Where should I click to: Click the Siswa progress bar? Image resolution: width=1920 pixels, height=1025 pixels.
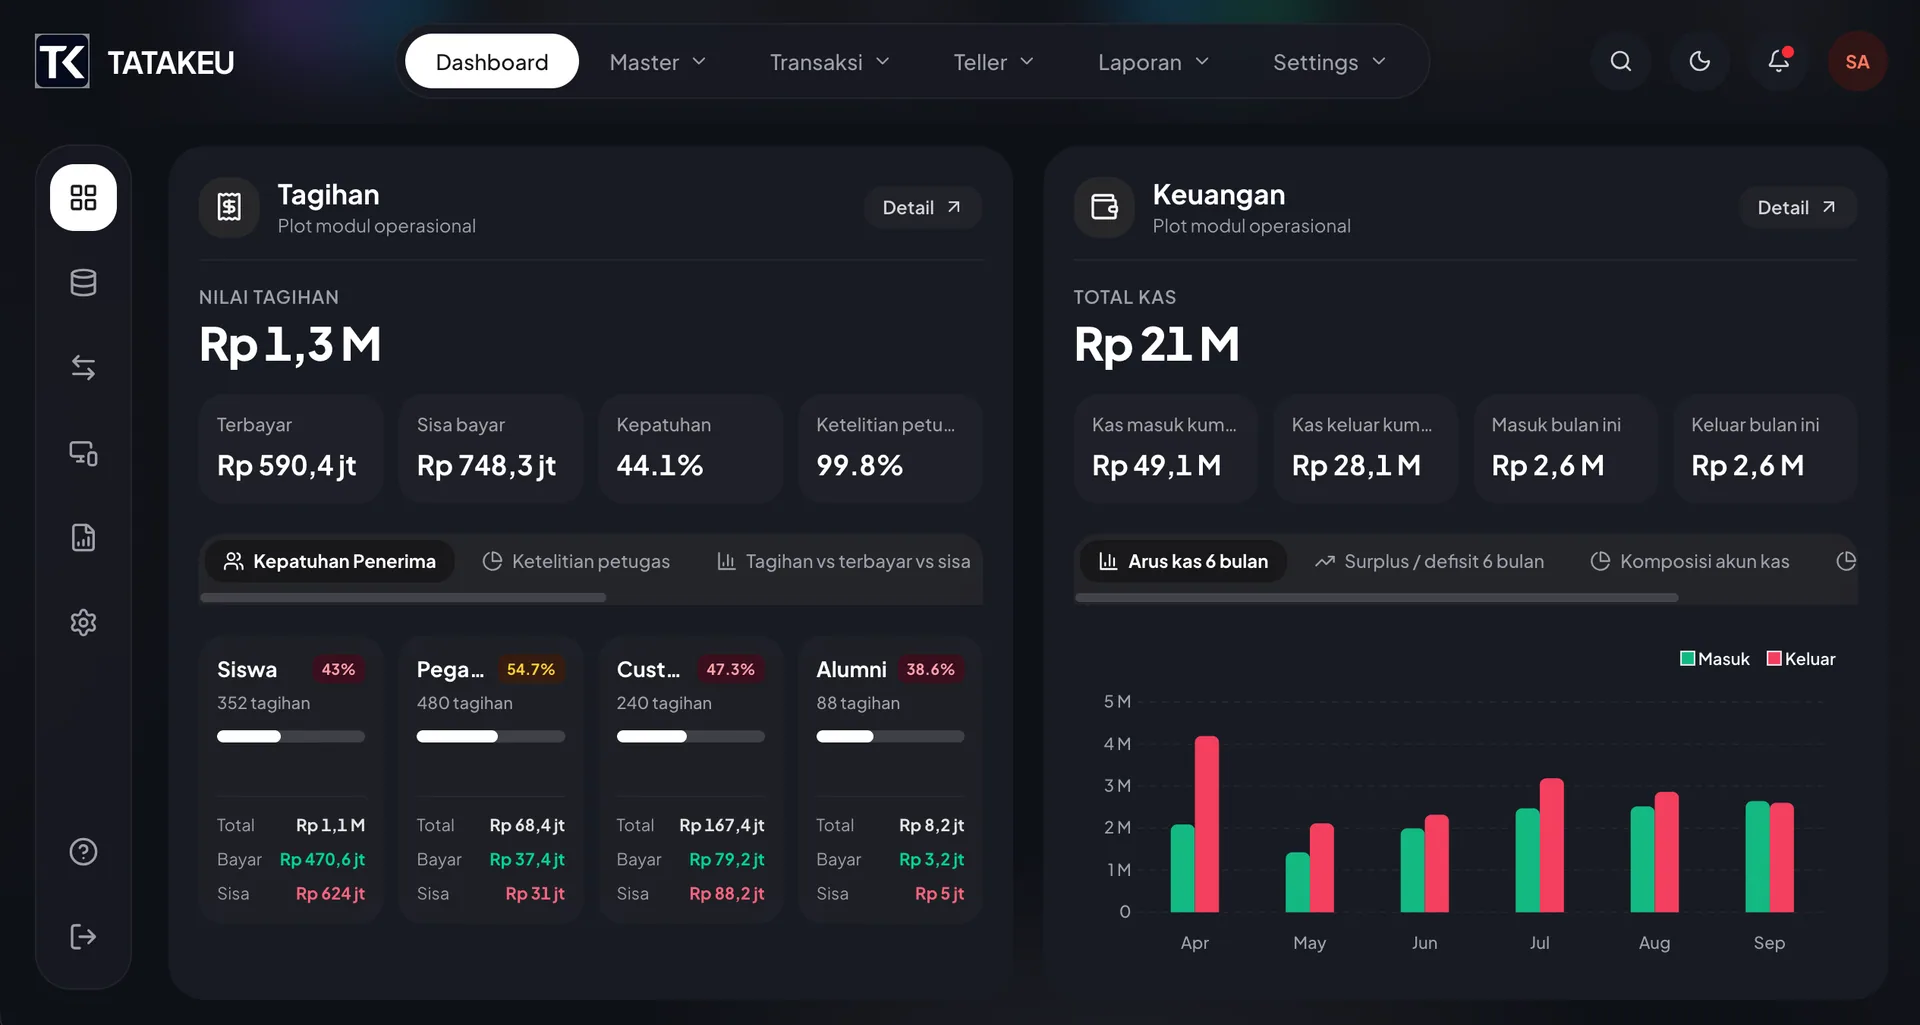291,737
